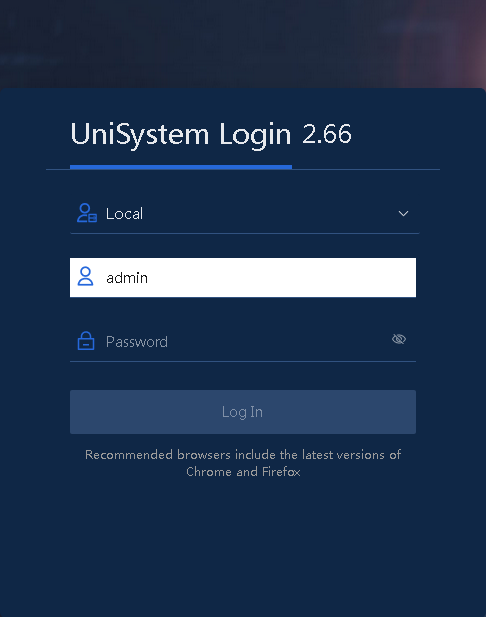
Task: Click the blurred background above the login panel
Action: [x=243, y=43]
